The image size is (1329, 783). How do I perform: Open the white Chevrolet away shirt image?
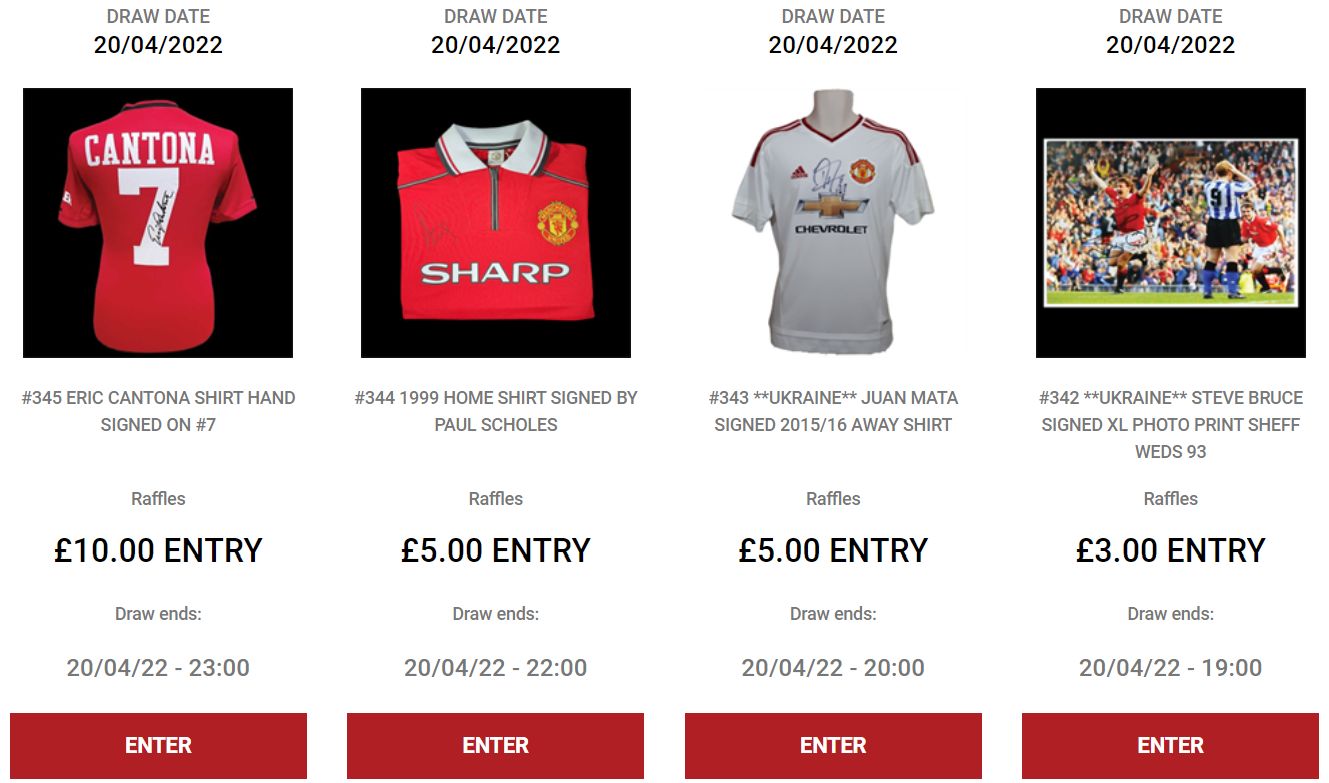pos(833,223)
